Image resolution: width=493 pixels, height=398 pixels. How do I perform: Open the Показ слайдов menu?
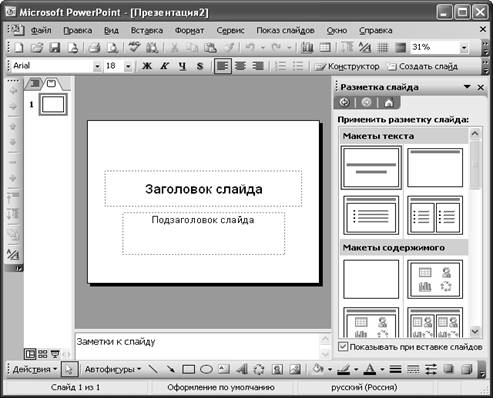285,30
